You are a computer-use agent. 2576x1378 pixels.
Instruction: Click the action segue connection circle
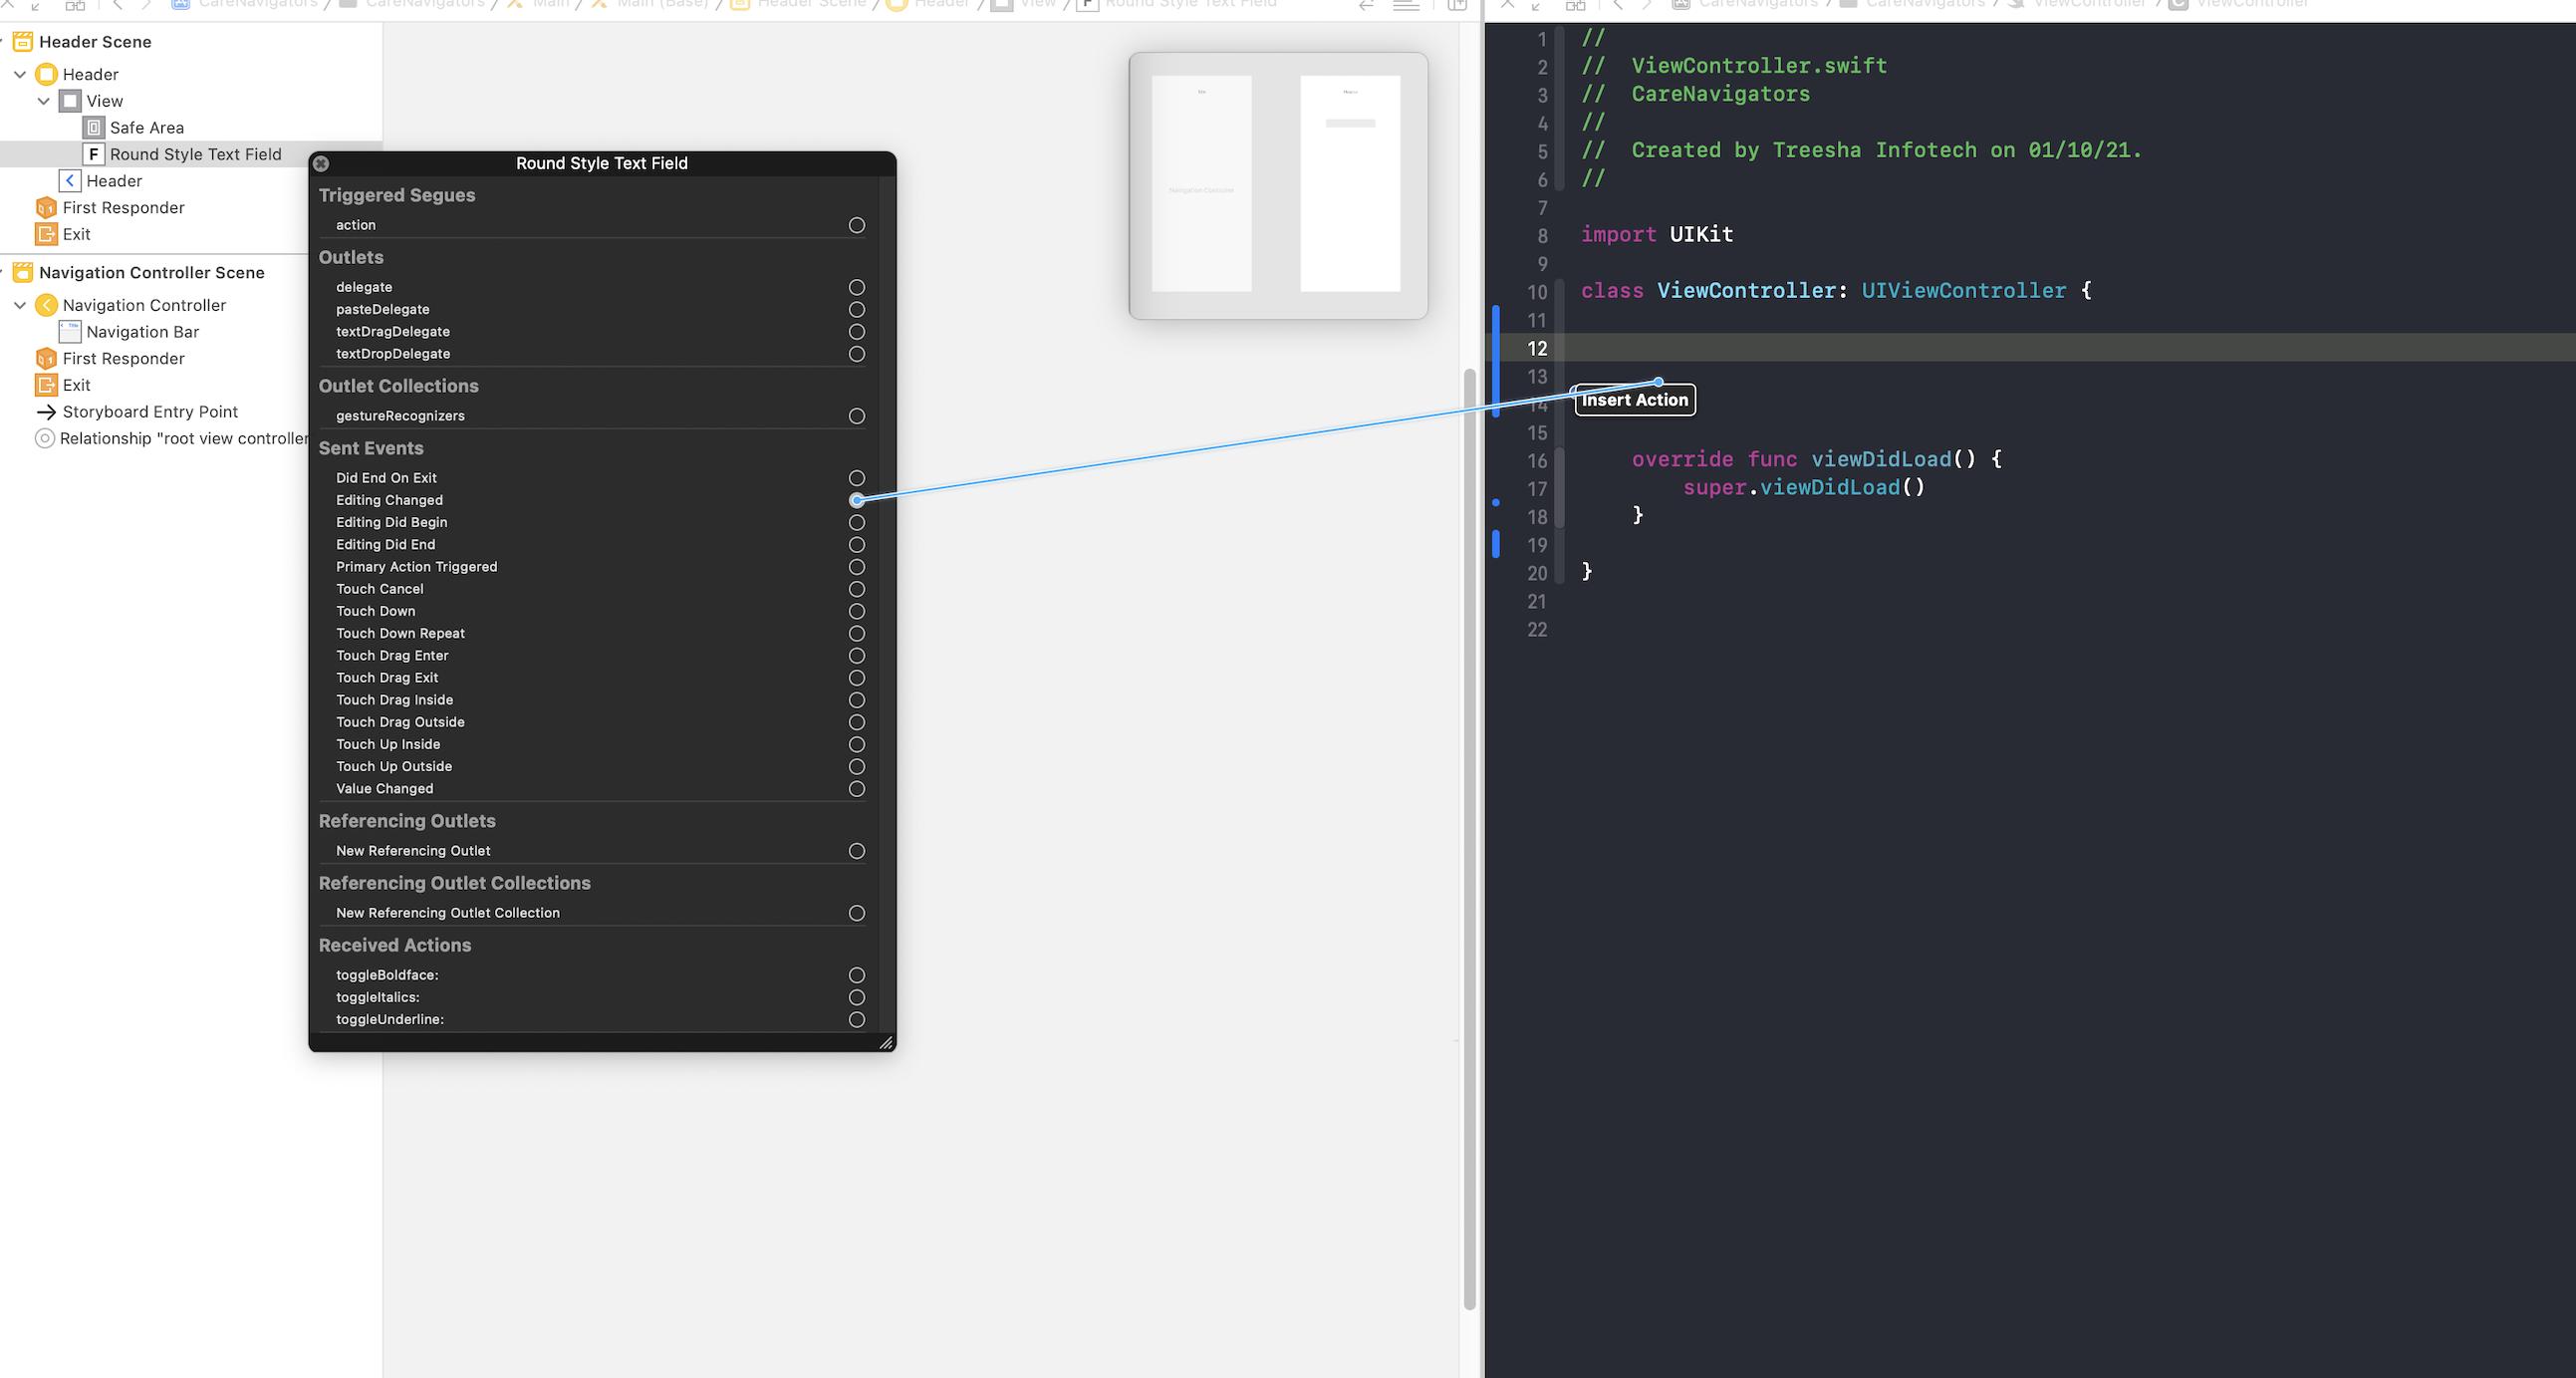(857, 225)
